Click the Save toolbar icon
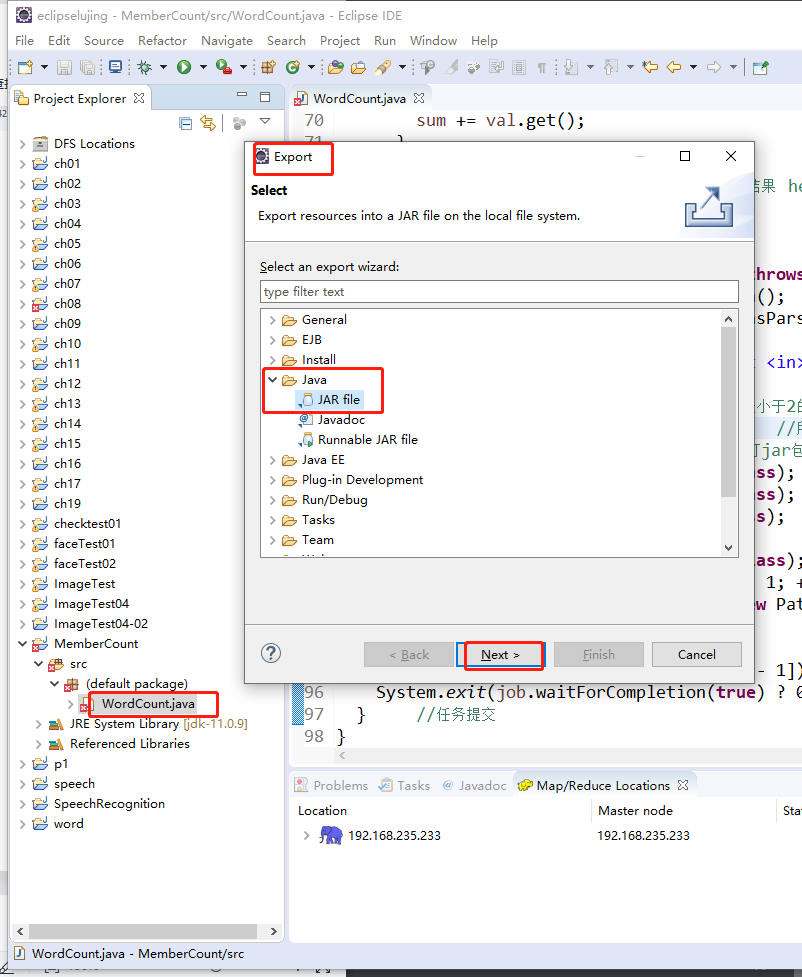The height and width of the screenshot is (977, 802). pyautogui.click(x=64, y=67)
